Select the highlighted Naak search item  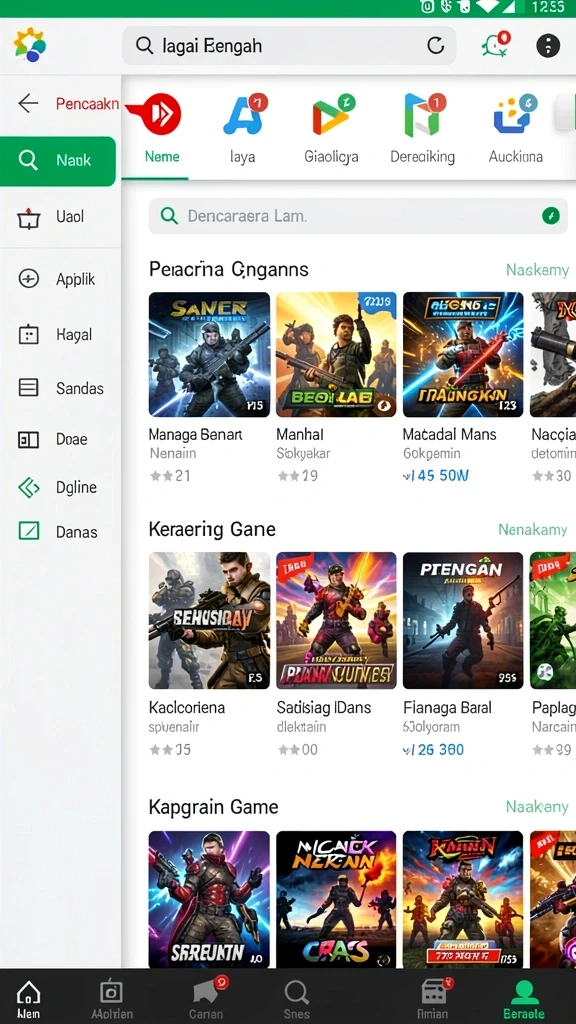[x=58, y=161]
